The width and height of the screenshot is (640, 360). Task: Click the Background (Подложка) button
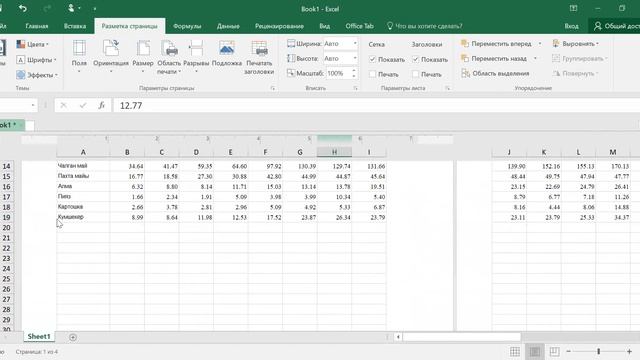pyautogui.click(x=227, y=53)
